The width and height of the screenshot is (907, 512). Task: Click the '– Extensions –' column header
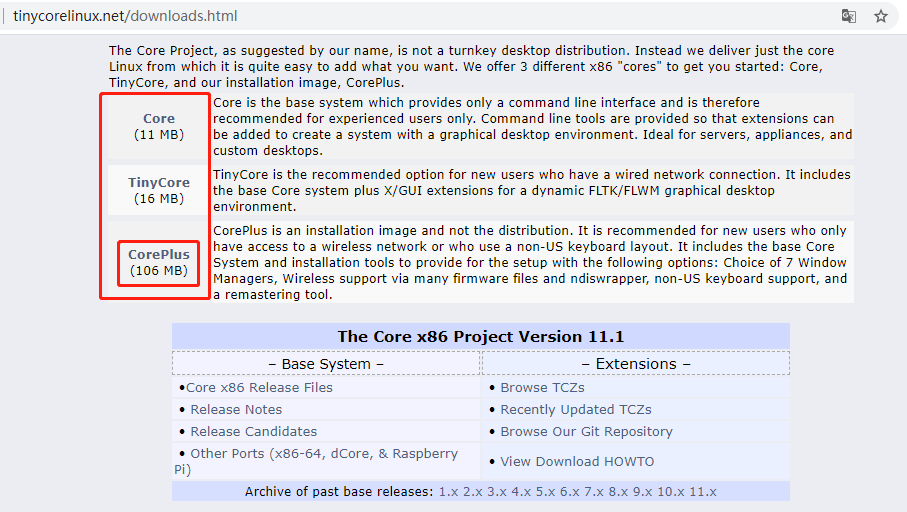pyautogui.click(x=636, y=364)
